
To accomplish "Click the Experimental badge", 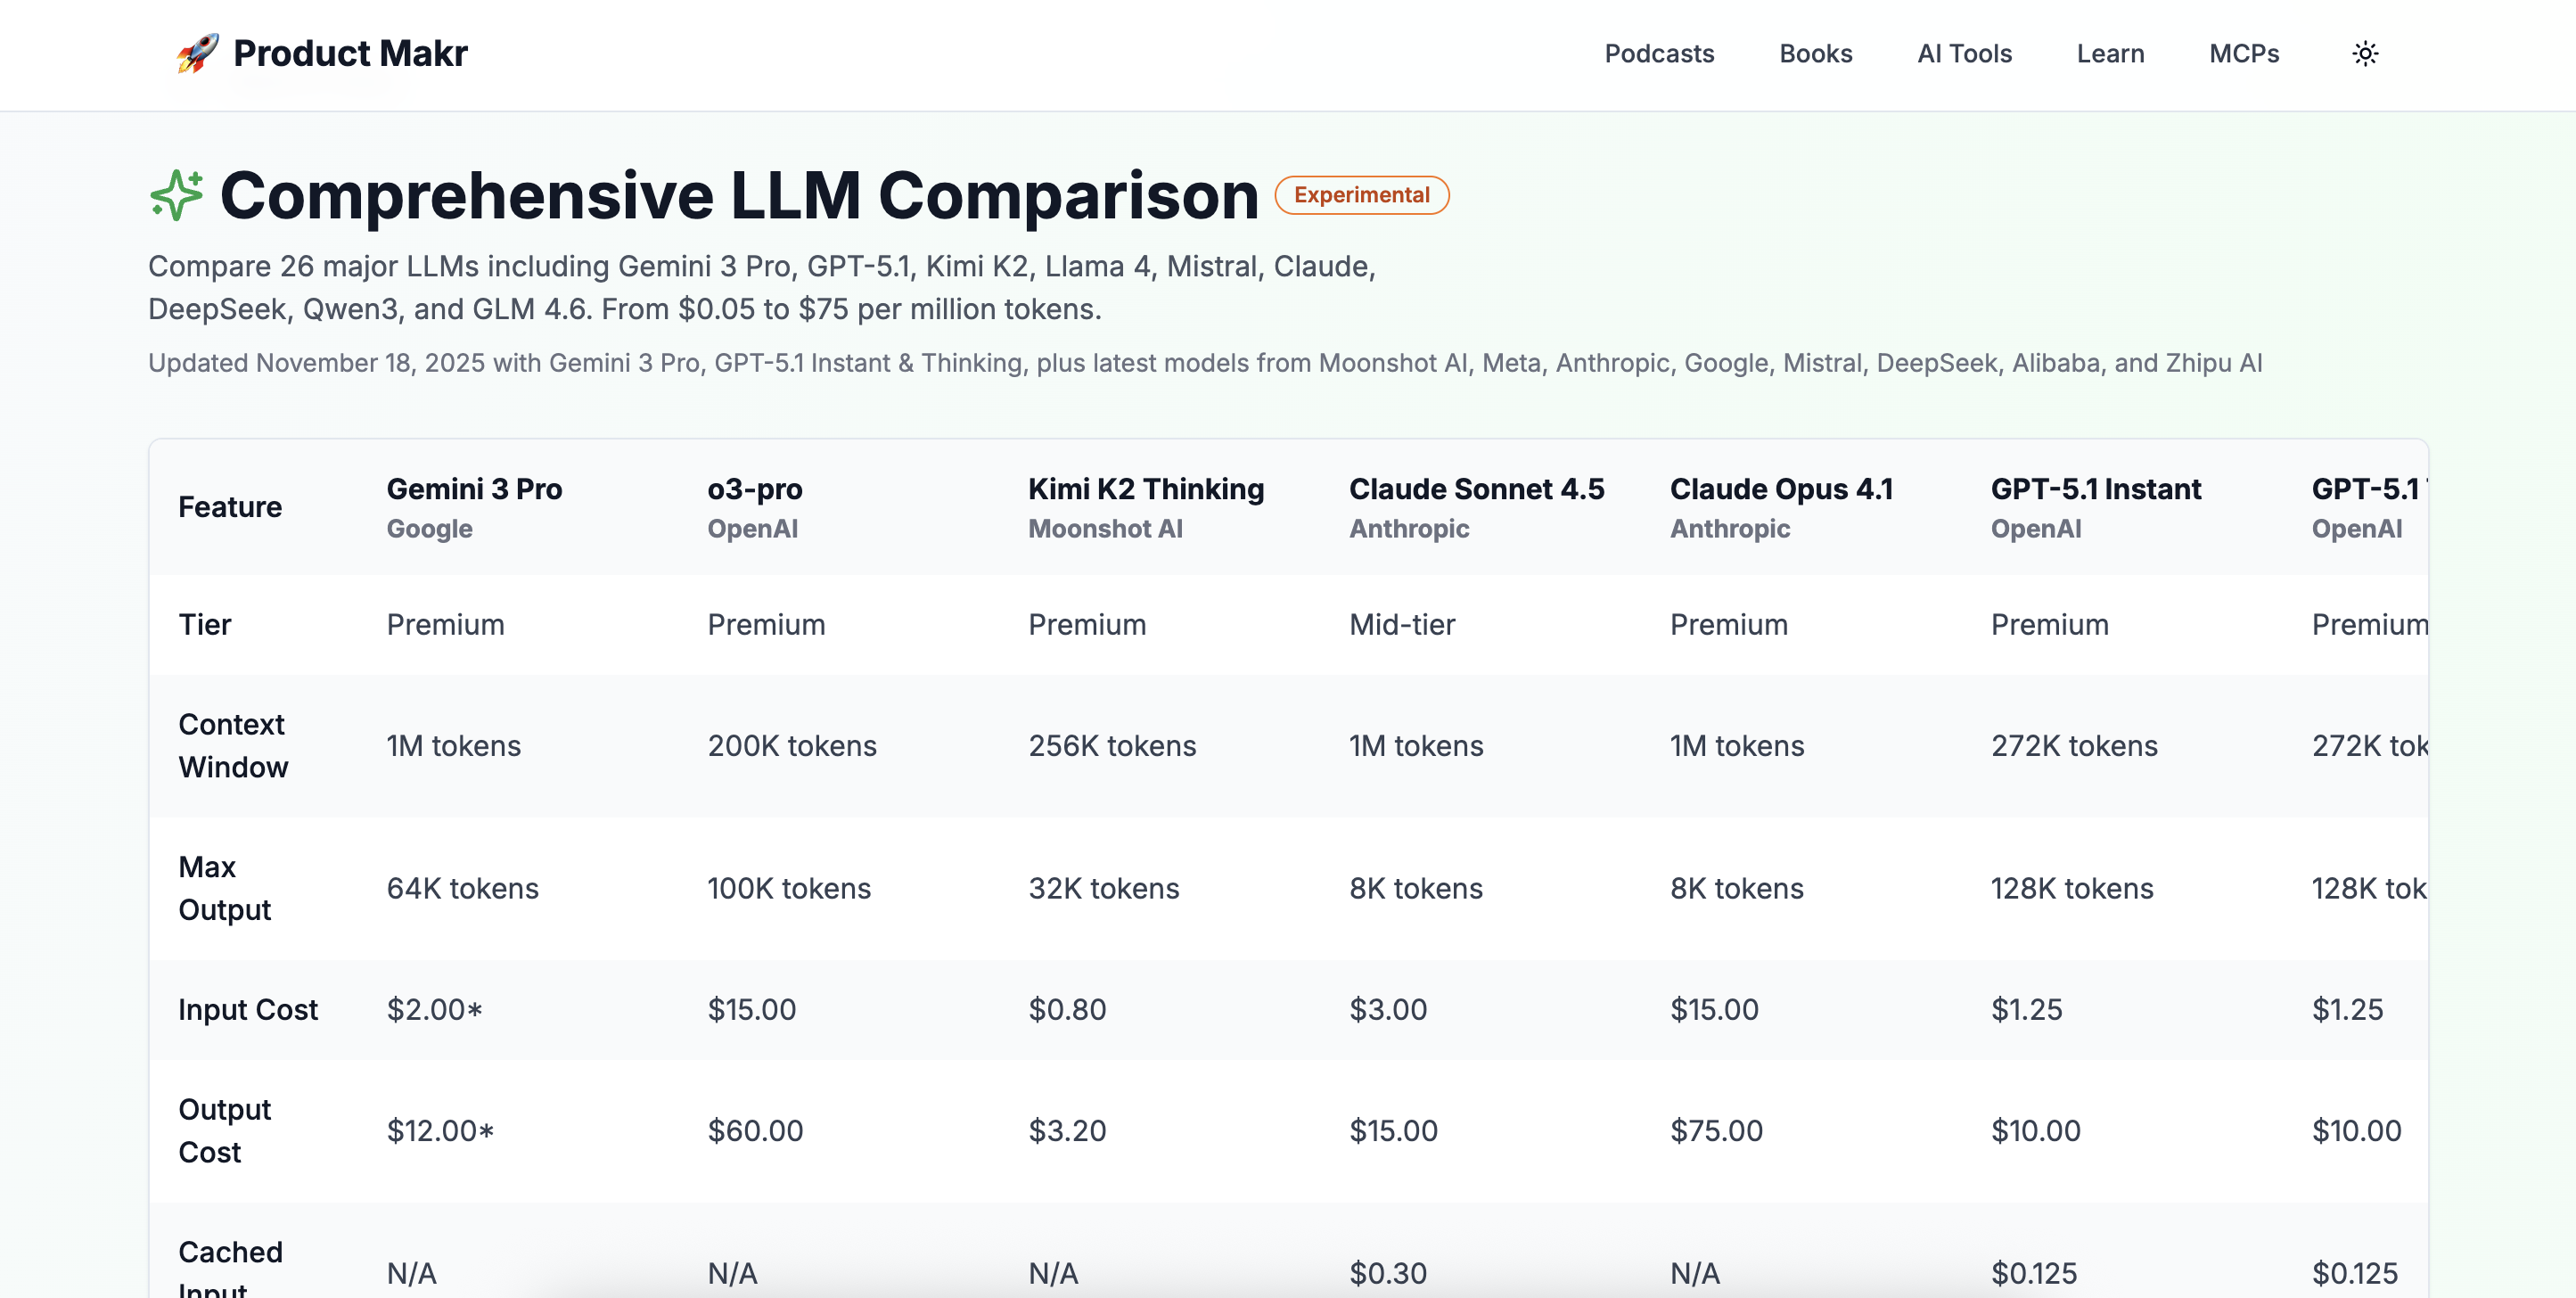I will click(x=1361, y=195).
